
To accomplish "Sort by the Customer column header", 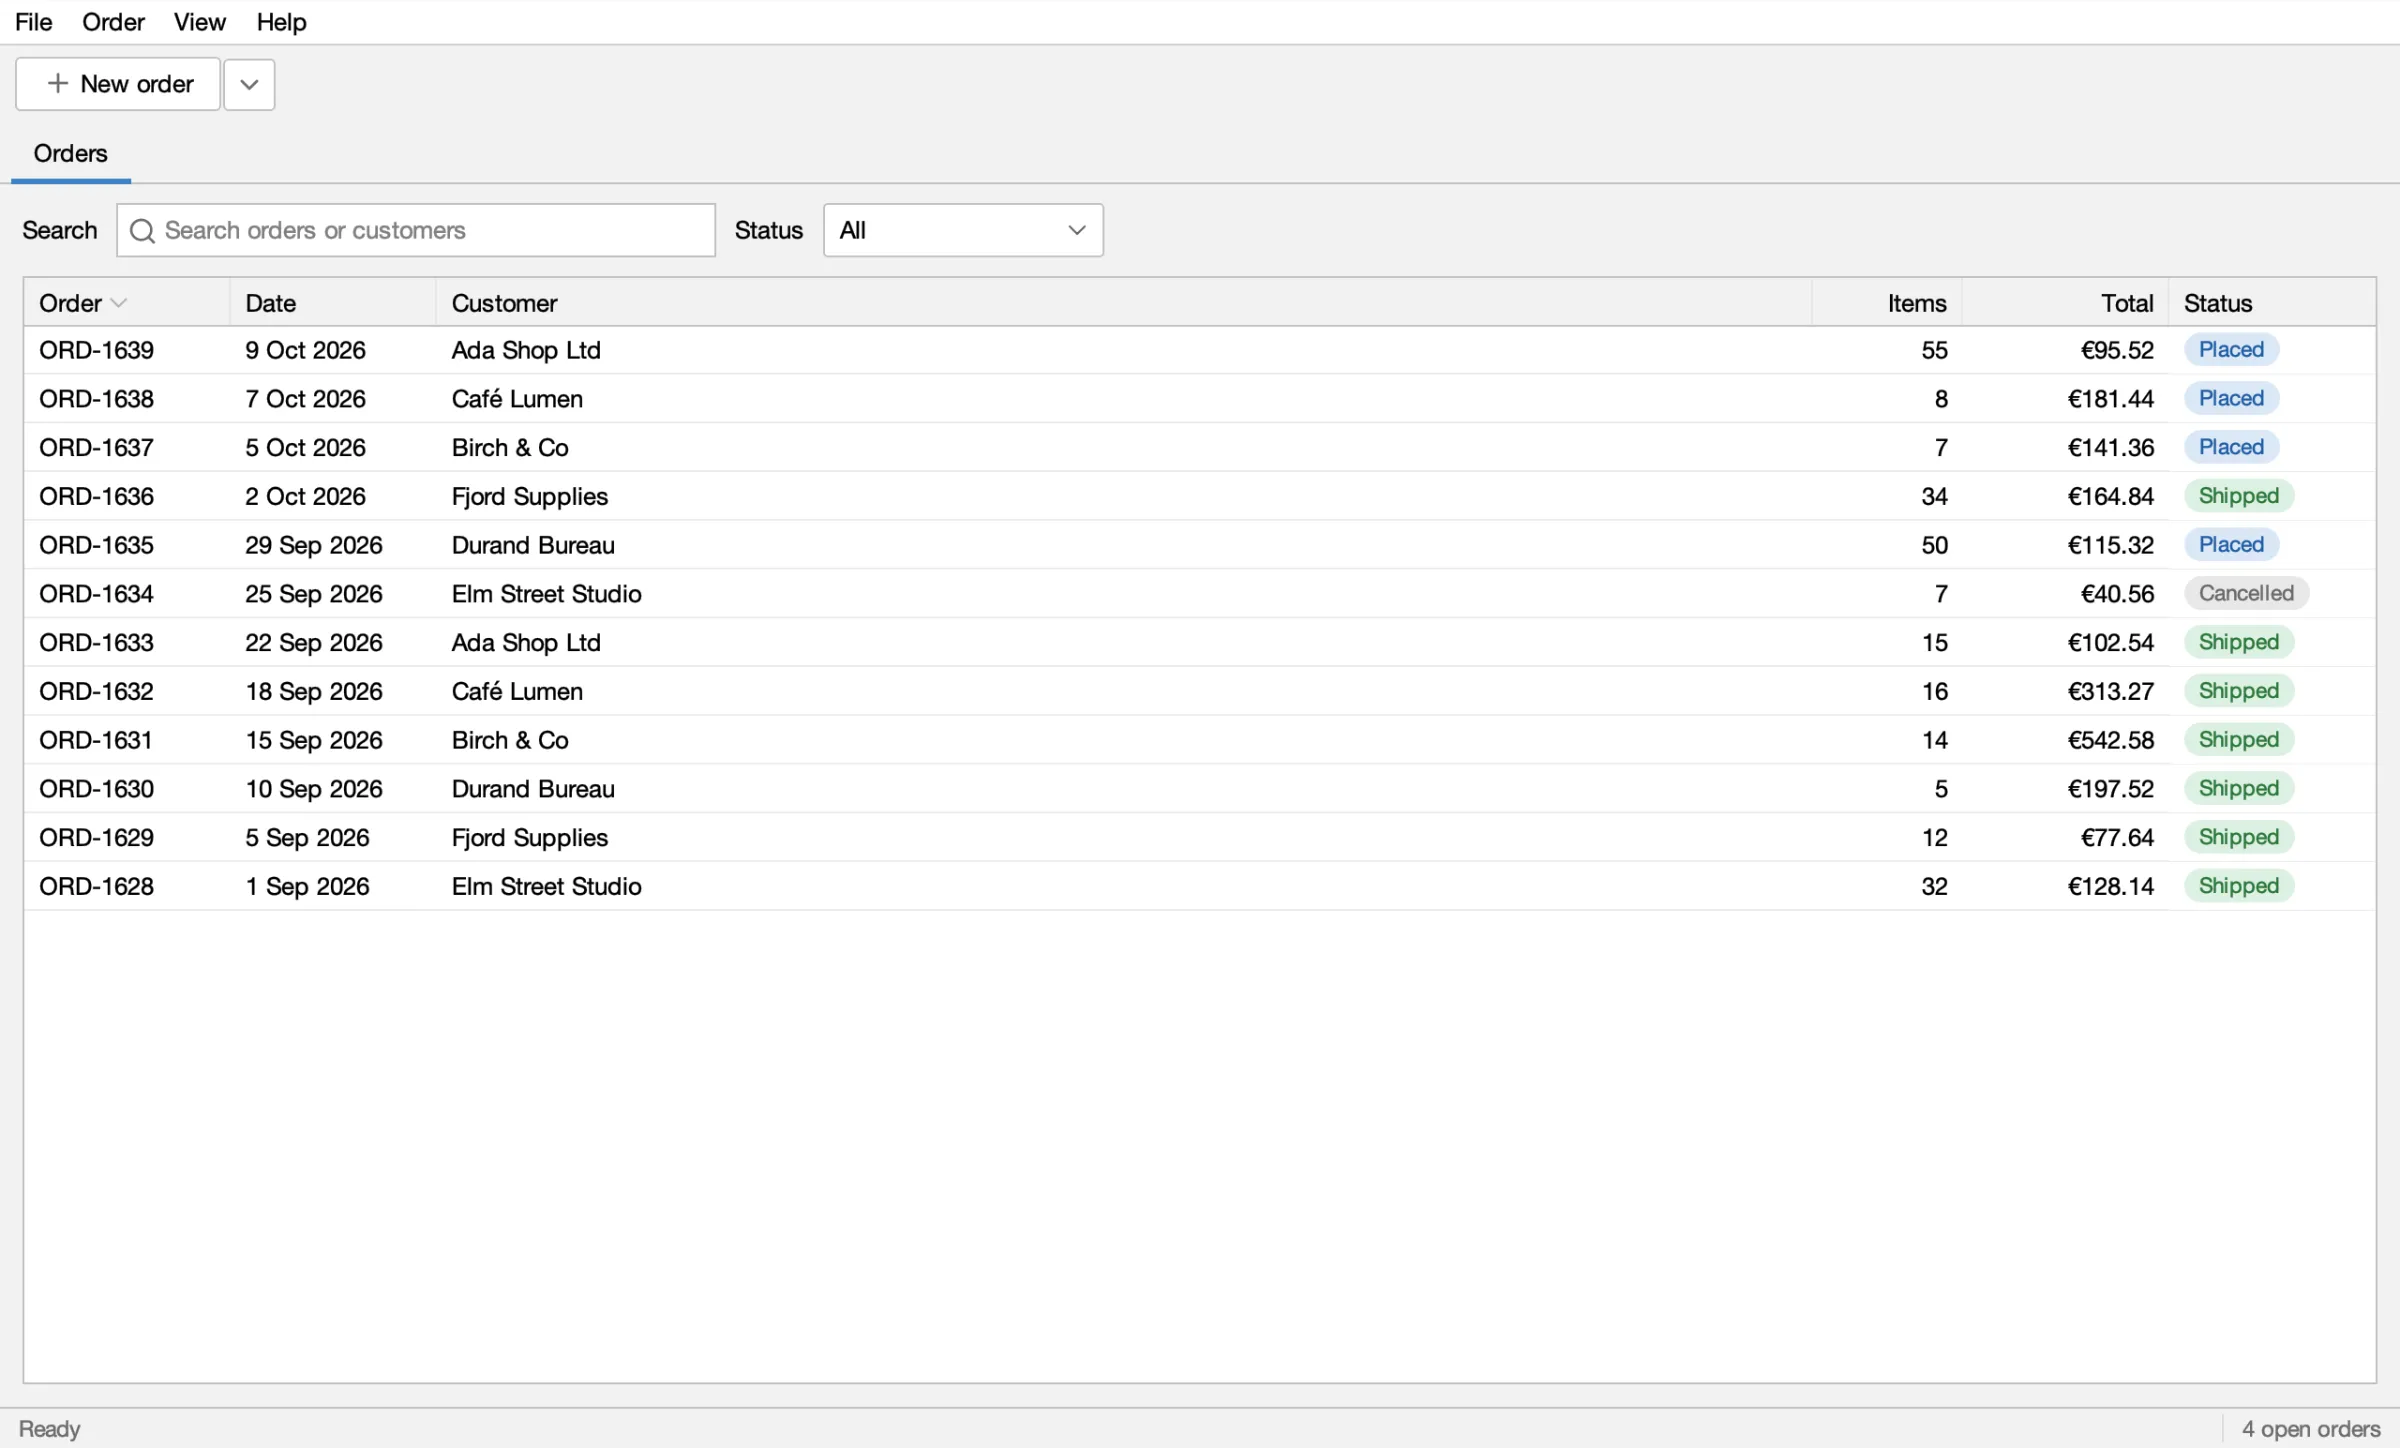I will 1124,303.
